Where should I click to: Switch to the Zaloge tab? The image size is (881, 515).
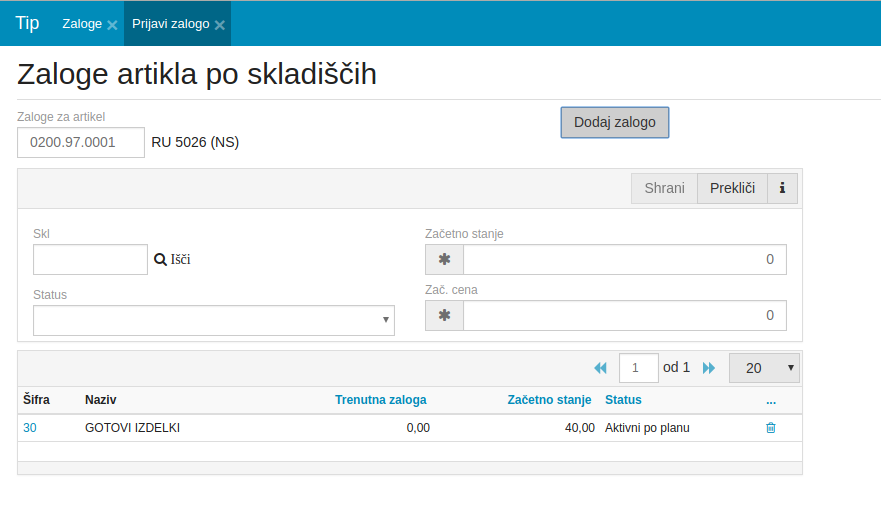coord(82,24)
